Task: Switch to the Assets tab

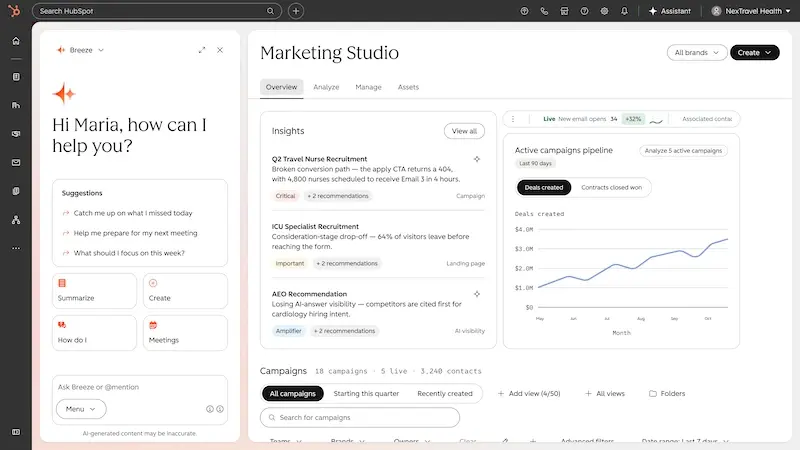Action: pyautogui.click(x=408, y=87)
